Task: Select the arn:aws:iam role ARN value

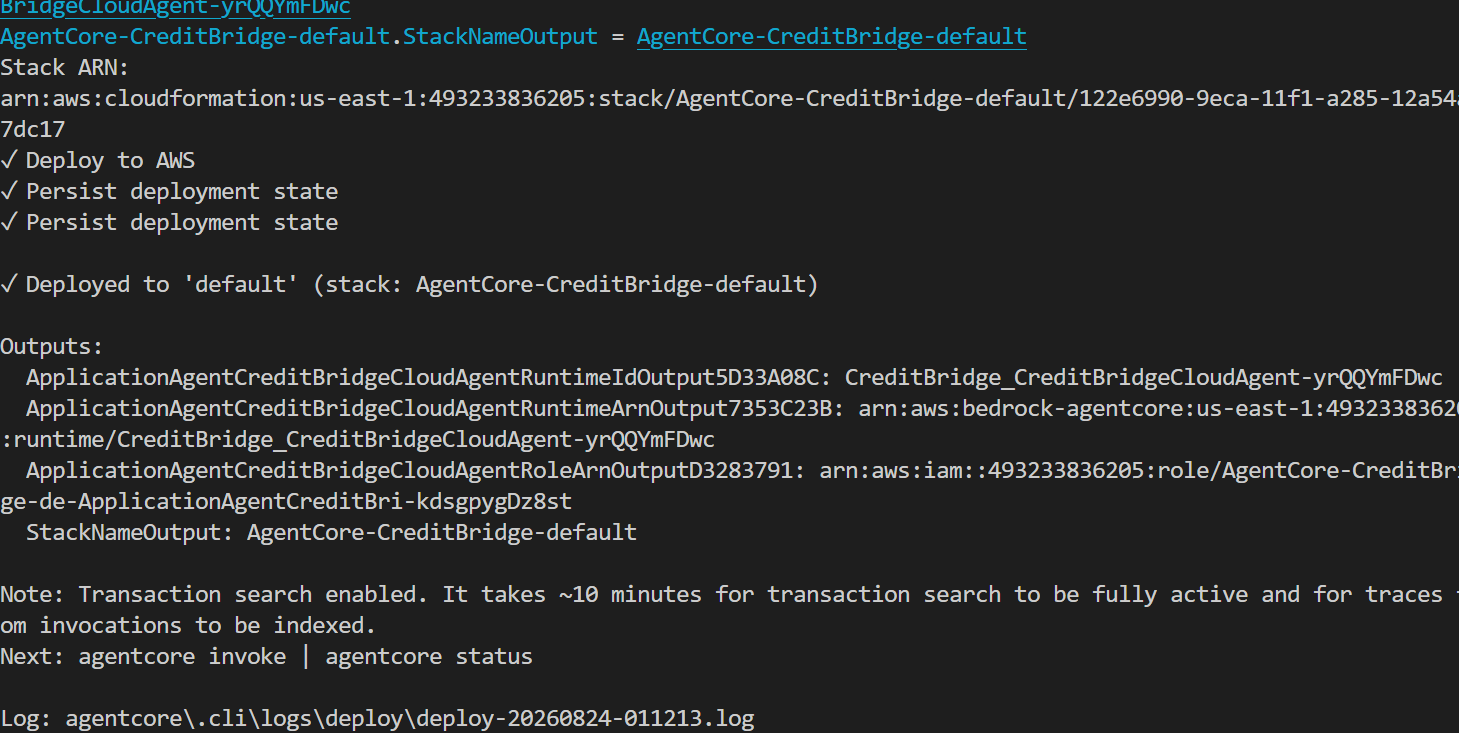Action: coord(1139,471)
